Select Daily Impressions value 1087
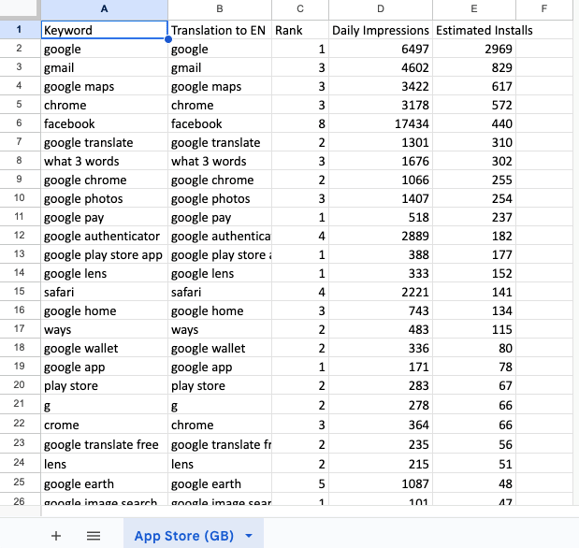 coord(380,483)
